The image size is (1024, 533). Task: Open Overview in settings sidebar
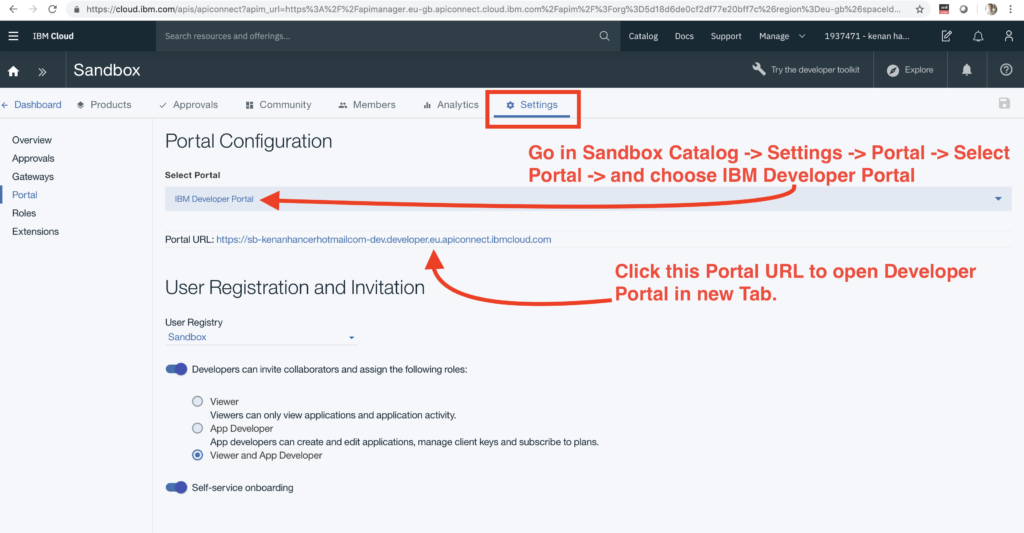point(31,140)
